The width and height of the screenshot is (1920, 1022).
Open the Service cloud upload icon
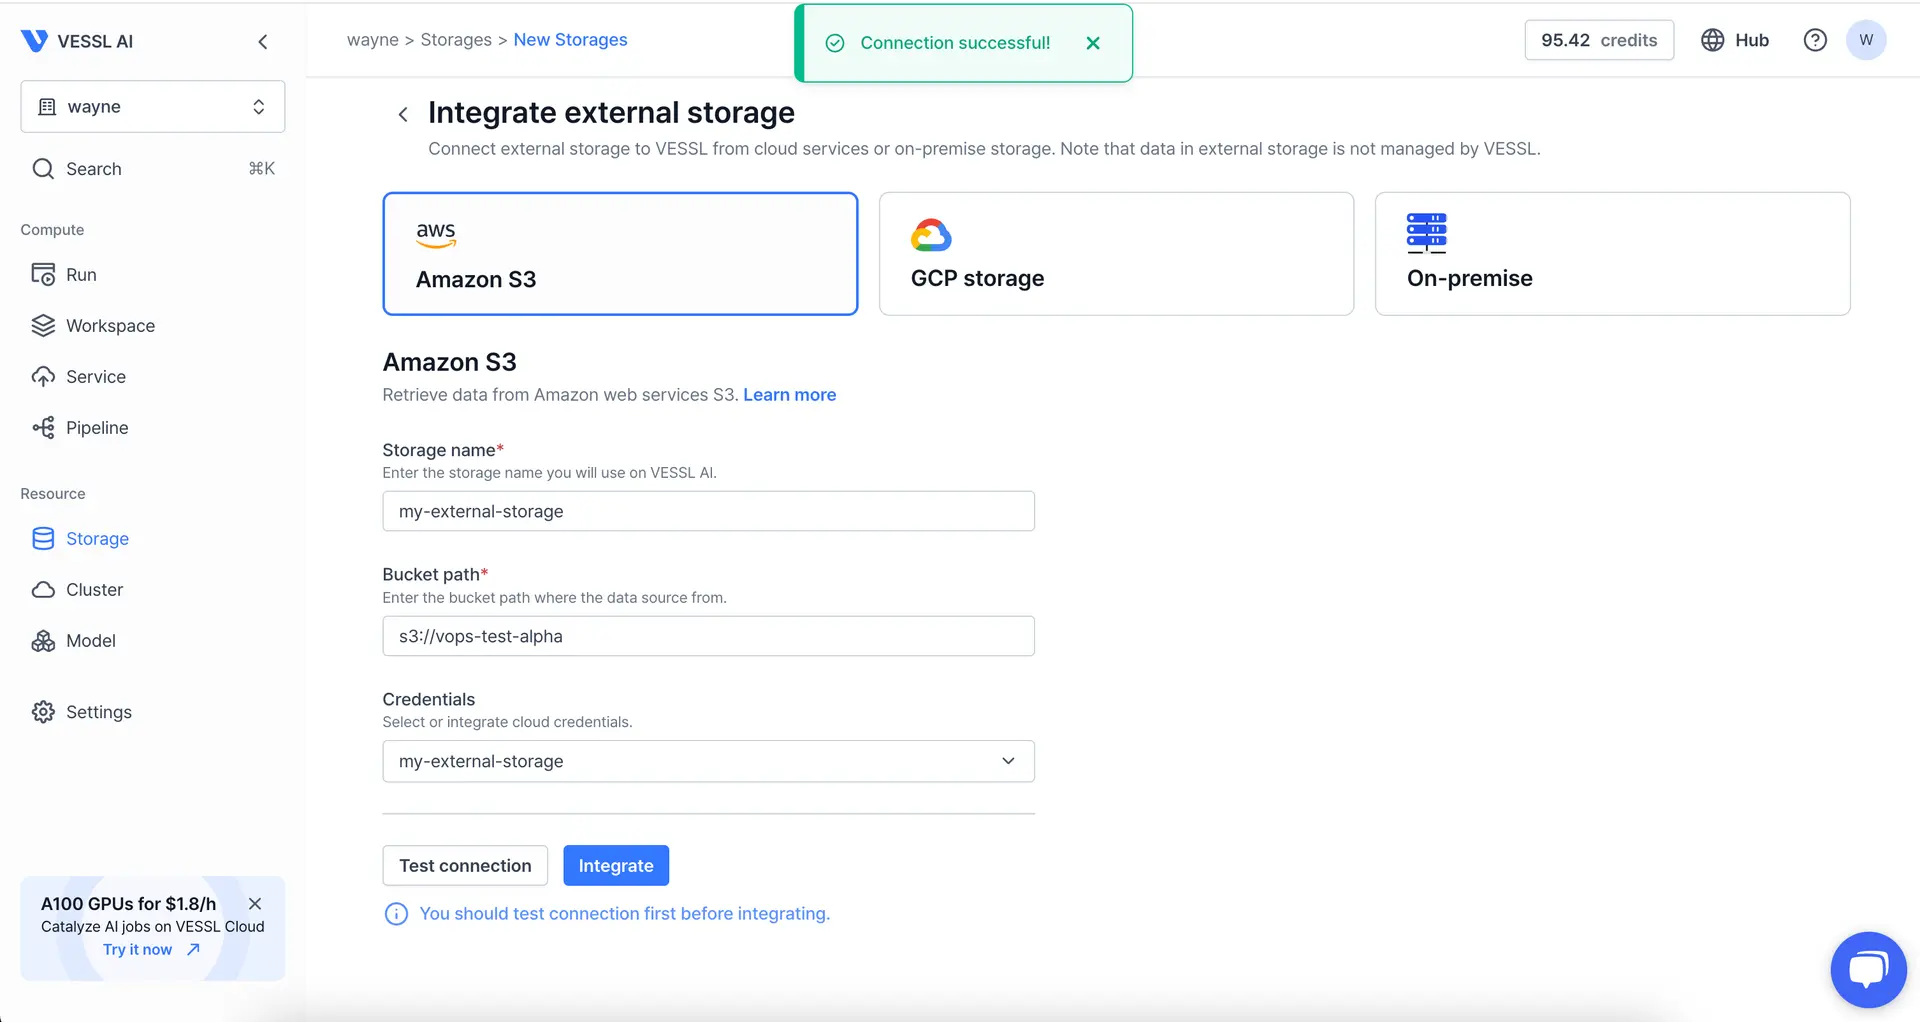(43, 377)
